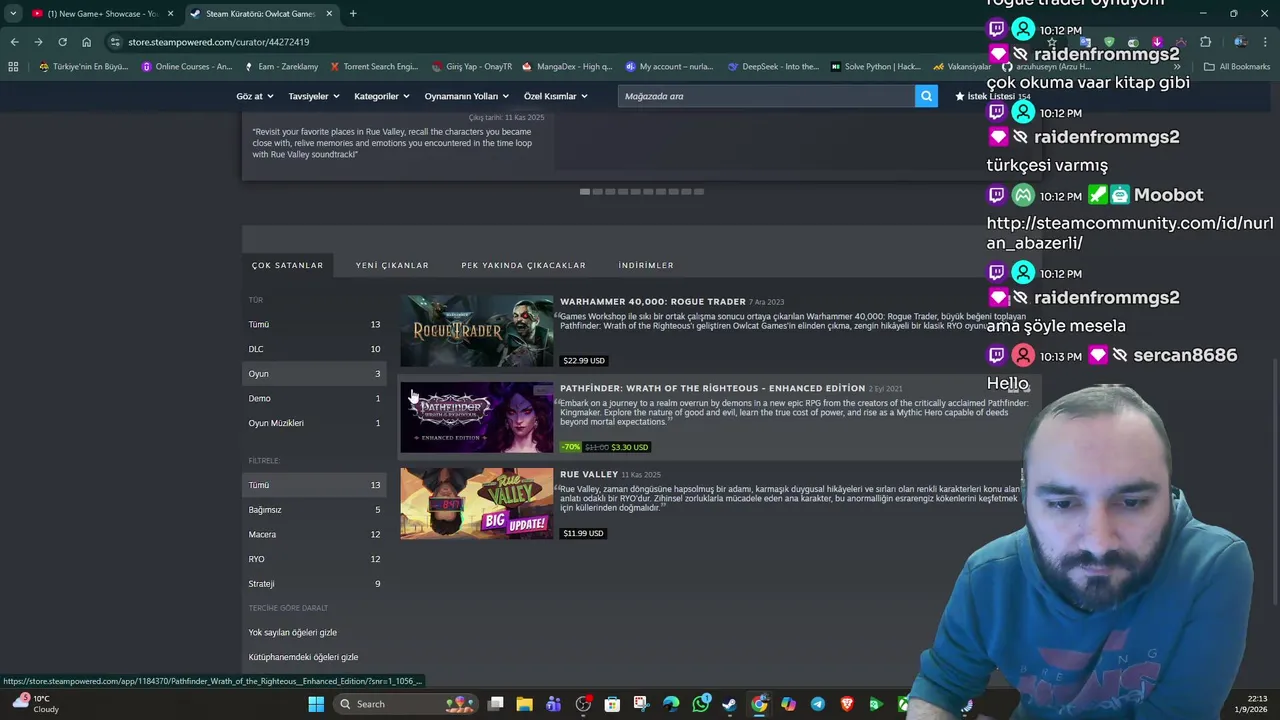Open Solve Python HackerRank bookmark
The height and width of the screenshot is (720, 1280).
(875, 67)
